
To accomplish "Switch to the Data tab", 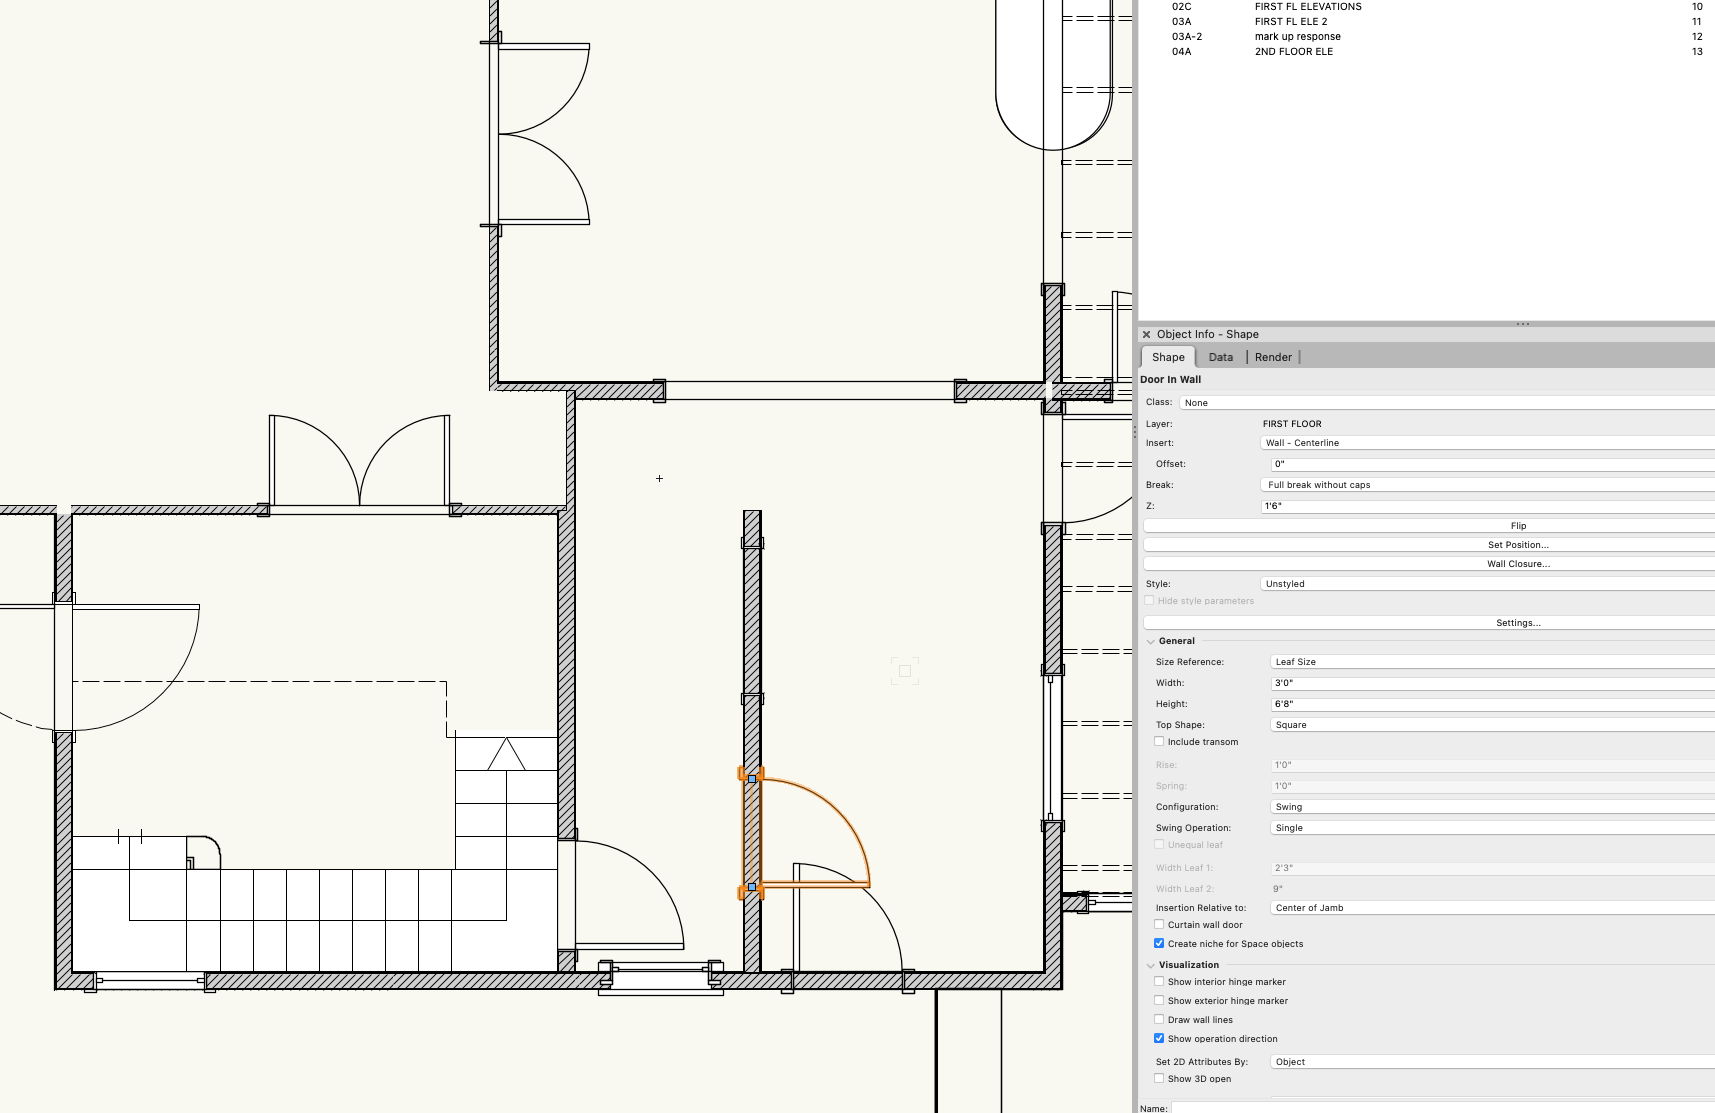I will [1220, 357].
